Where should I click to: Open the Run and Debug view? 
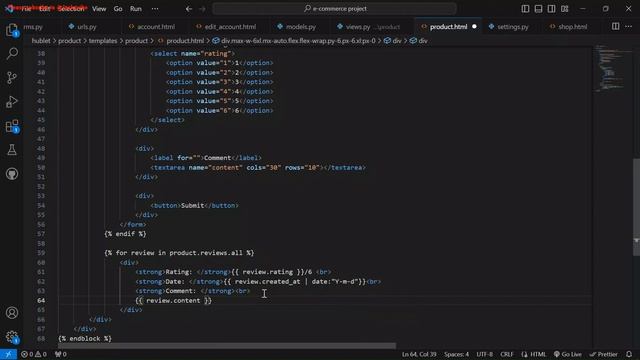coord(12,102)
